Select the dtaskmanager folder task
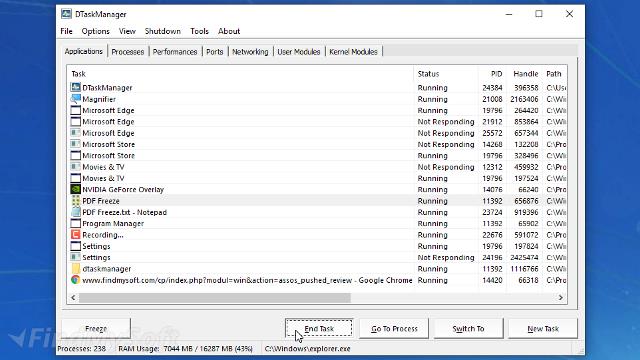Screen dimensions: 640x360 107,269
